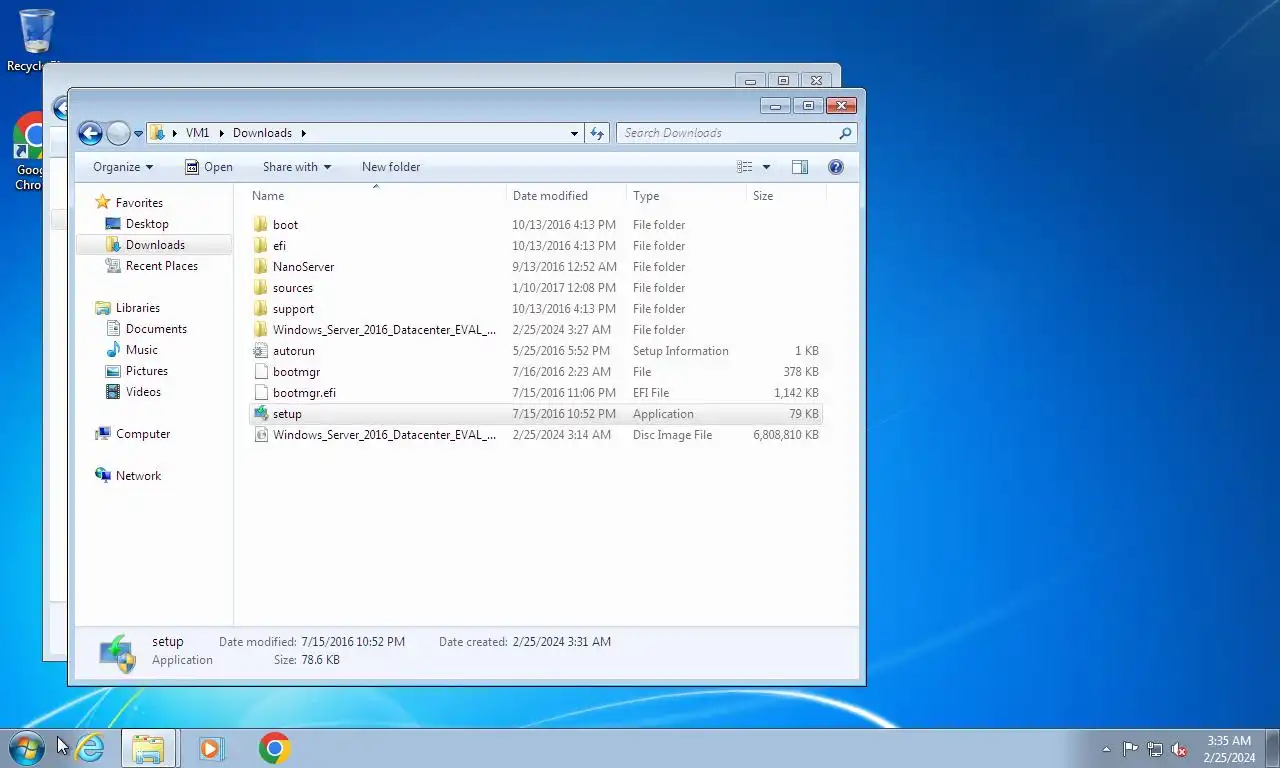Select the NanoServer folder icon
This screenshot has width=1280, height=768.
pos(261,267)
